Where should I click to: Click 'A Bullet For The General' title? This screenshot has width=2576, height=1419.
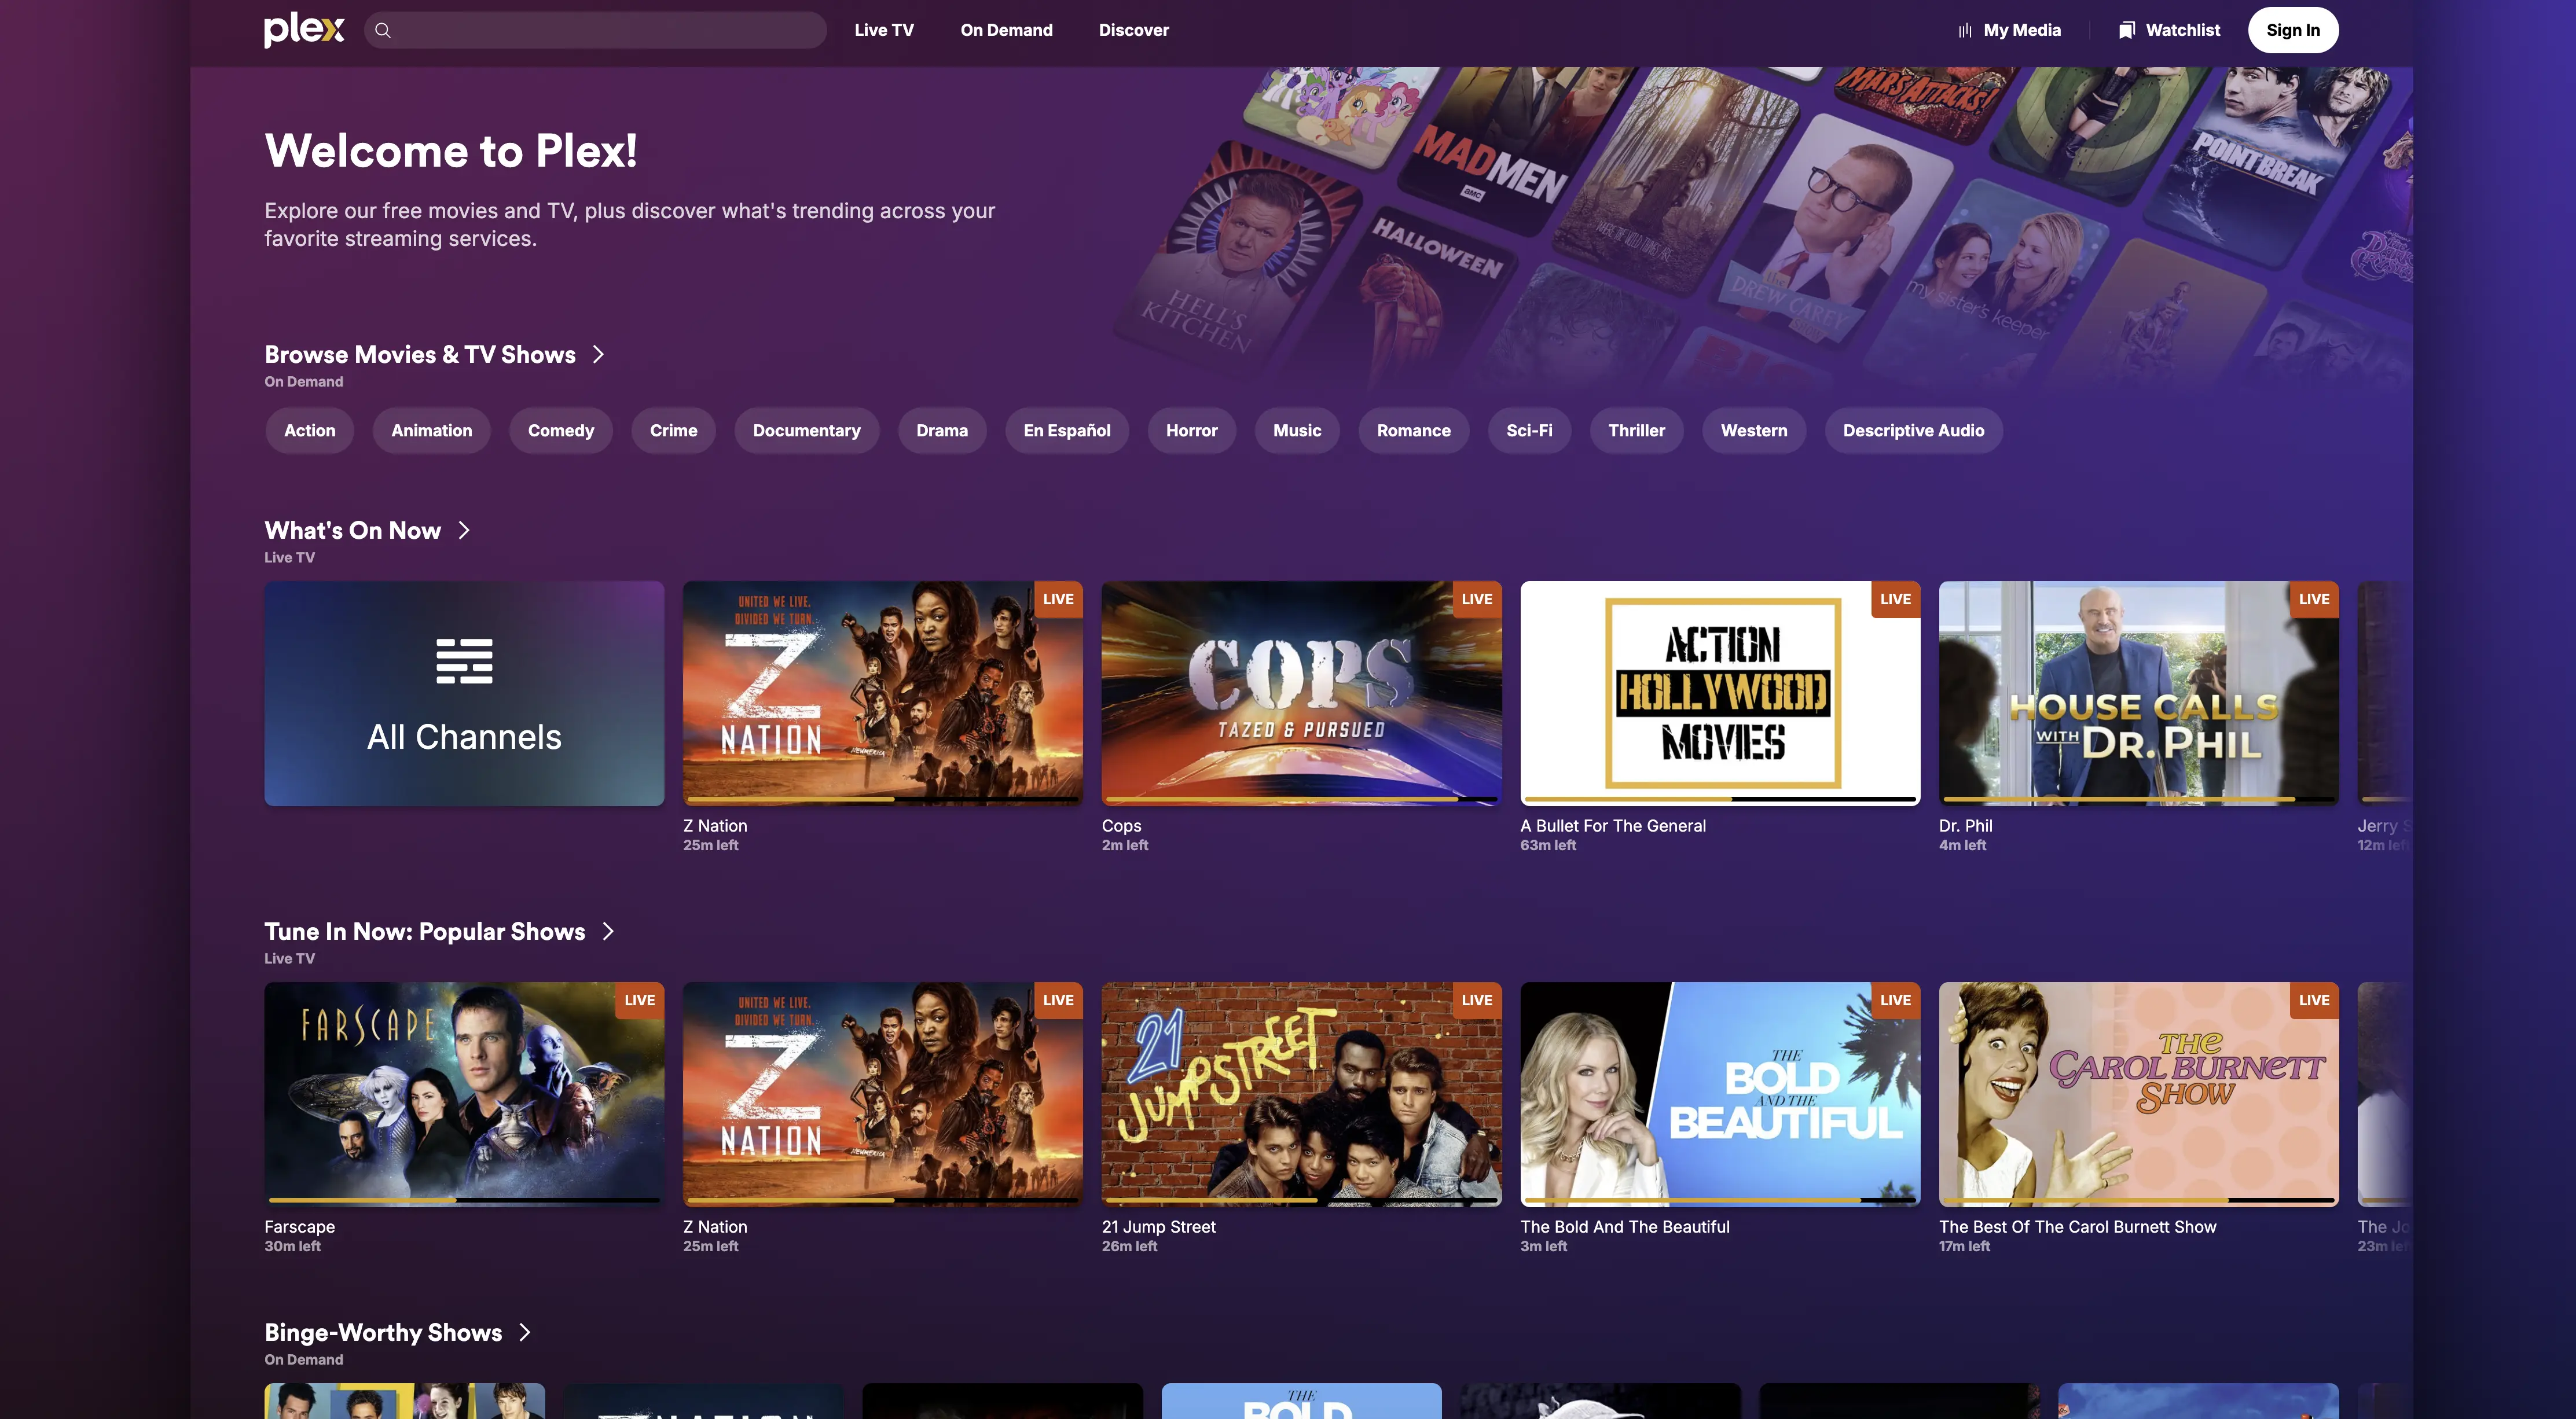(1613, 826)
